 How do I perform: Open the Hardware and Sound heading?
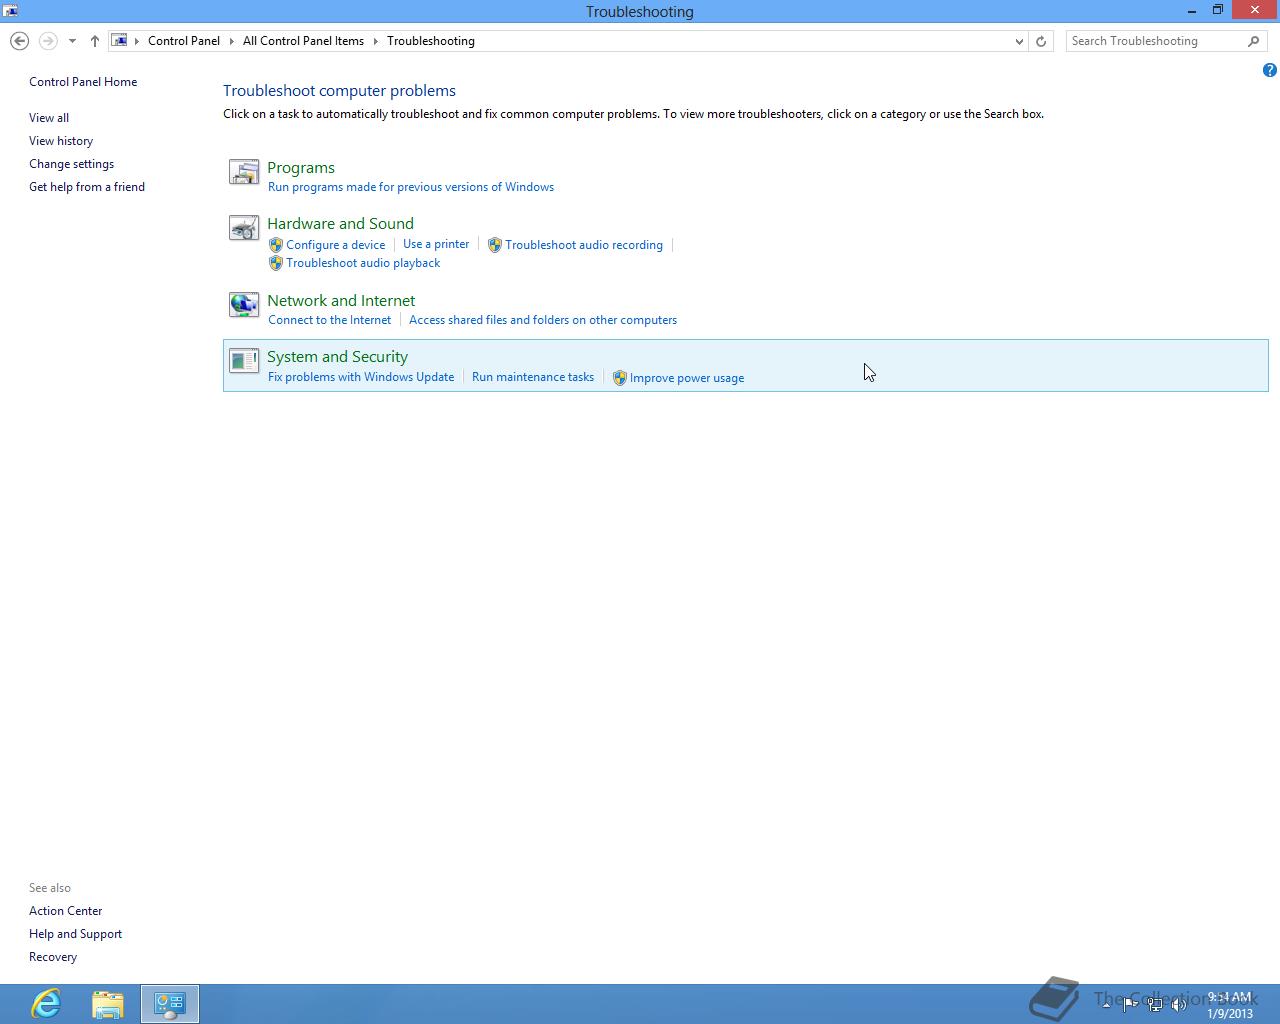340,224
